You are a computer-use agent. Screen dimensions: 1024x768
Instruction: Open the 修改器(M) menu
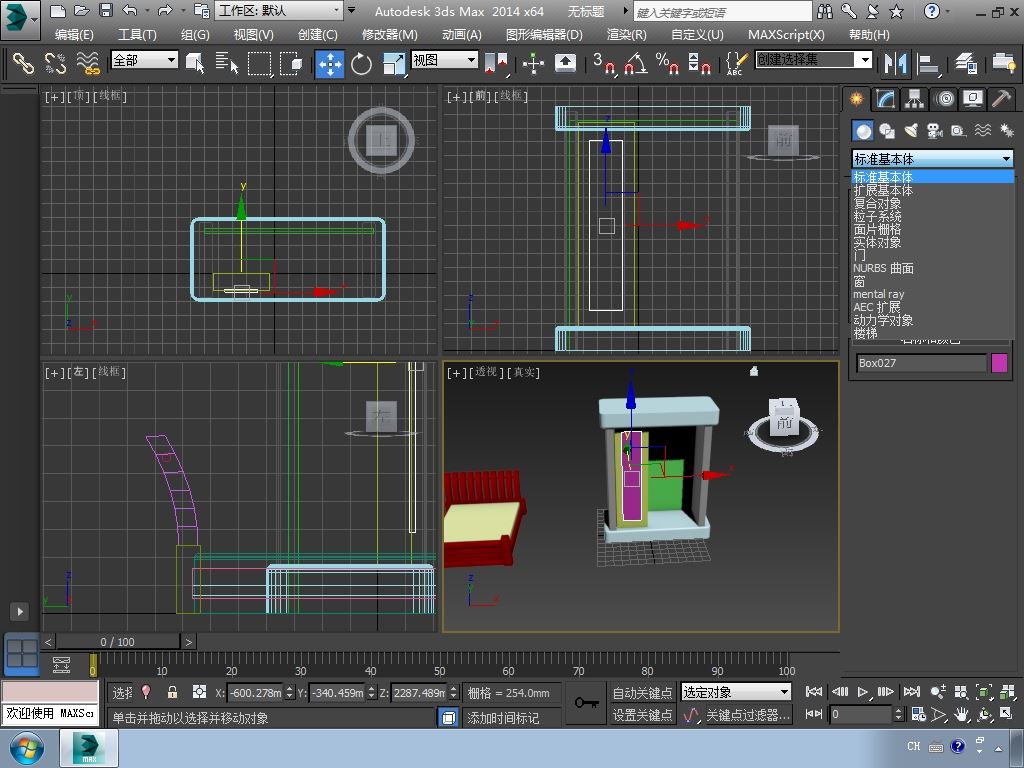tap(389, 34)
